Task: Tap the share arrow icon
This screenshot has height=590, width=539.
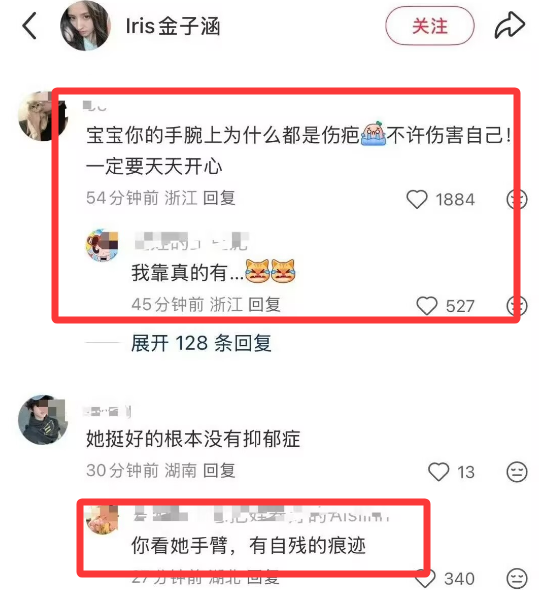Action: (509, 25)
